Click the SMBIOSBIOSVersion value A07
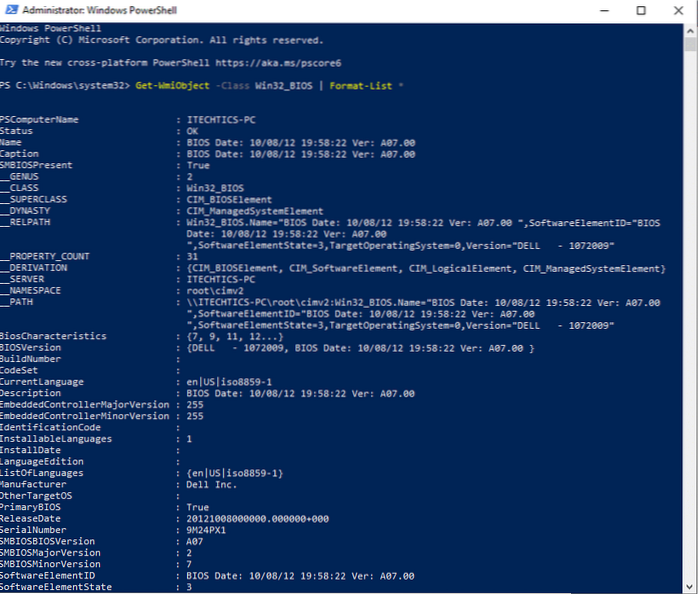Viewport: 698px width, 594px height. coord(196,543)
